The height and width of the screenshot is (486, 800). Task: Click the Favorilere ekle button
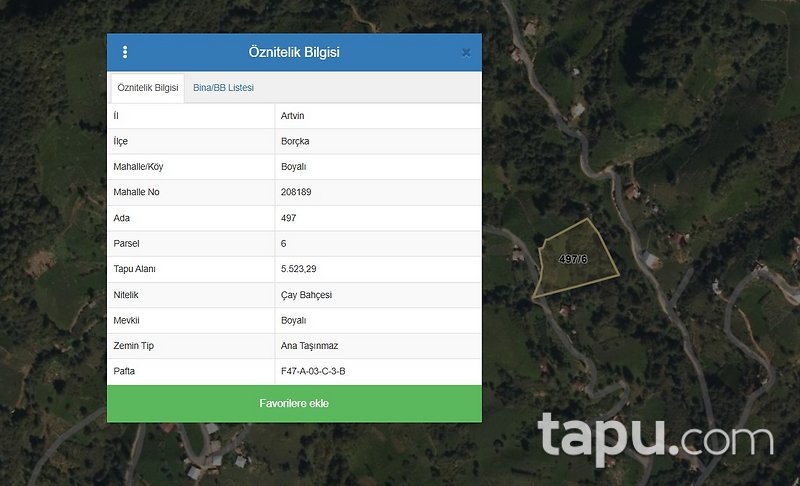click(294, 403)
